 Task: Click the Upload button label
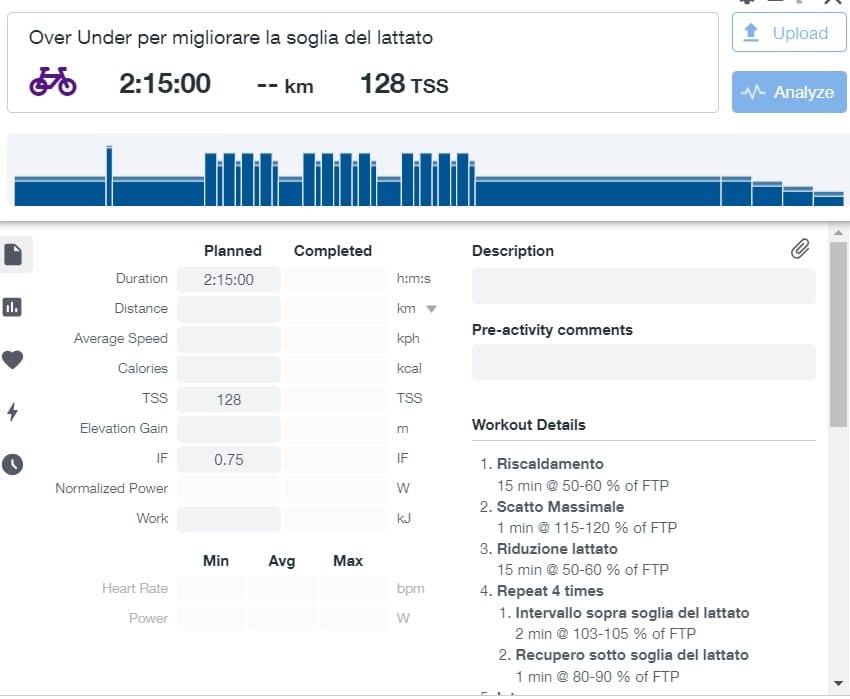pyautogui.click(x=800, y=33)
